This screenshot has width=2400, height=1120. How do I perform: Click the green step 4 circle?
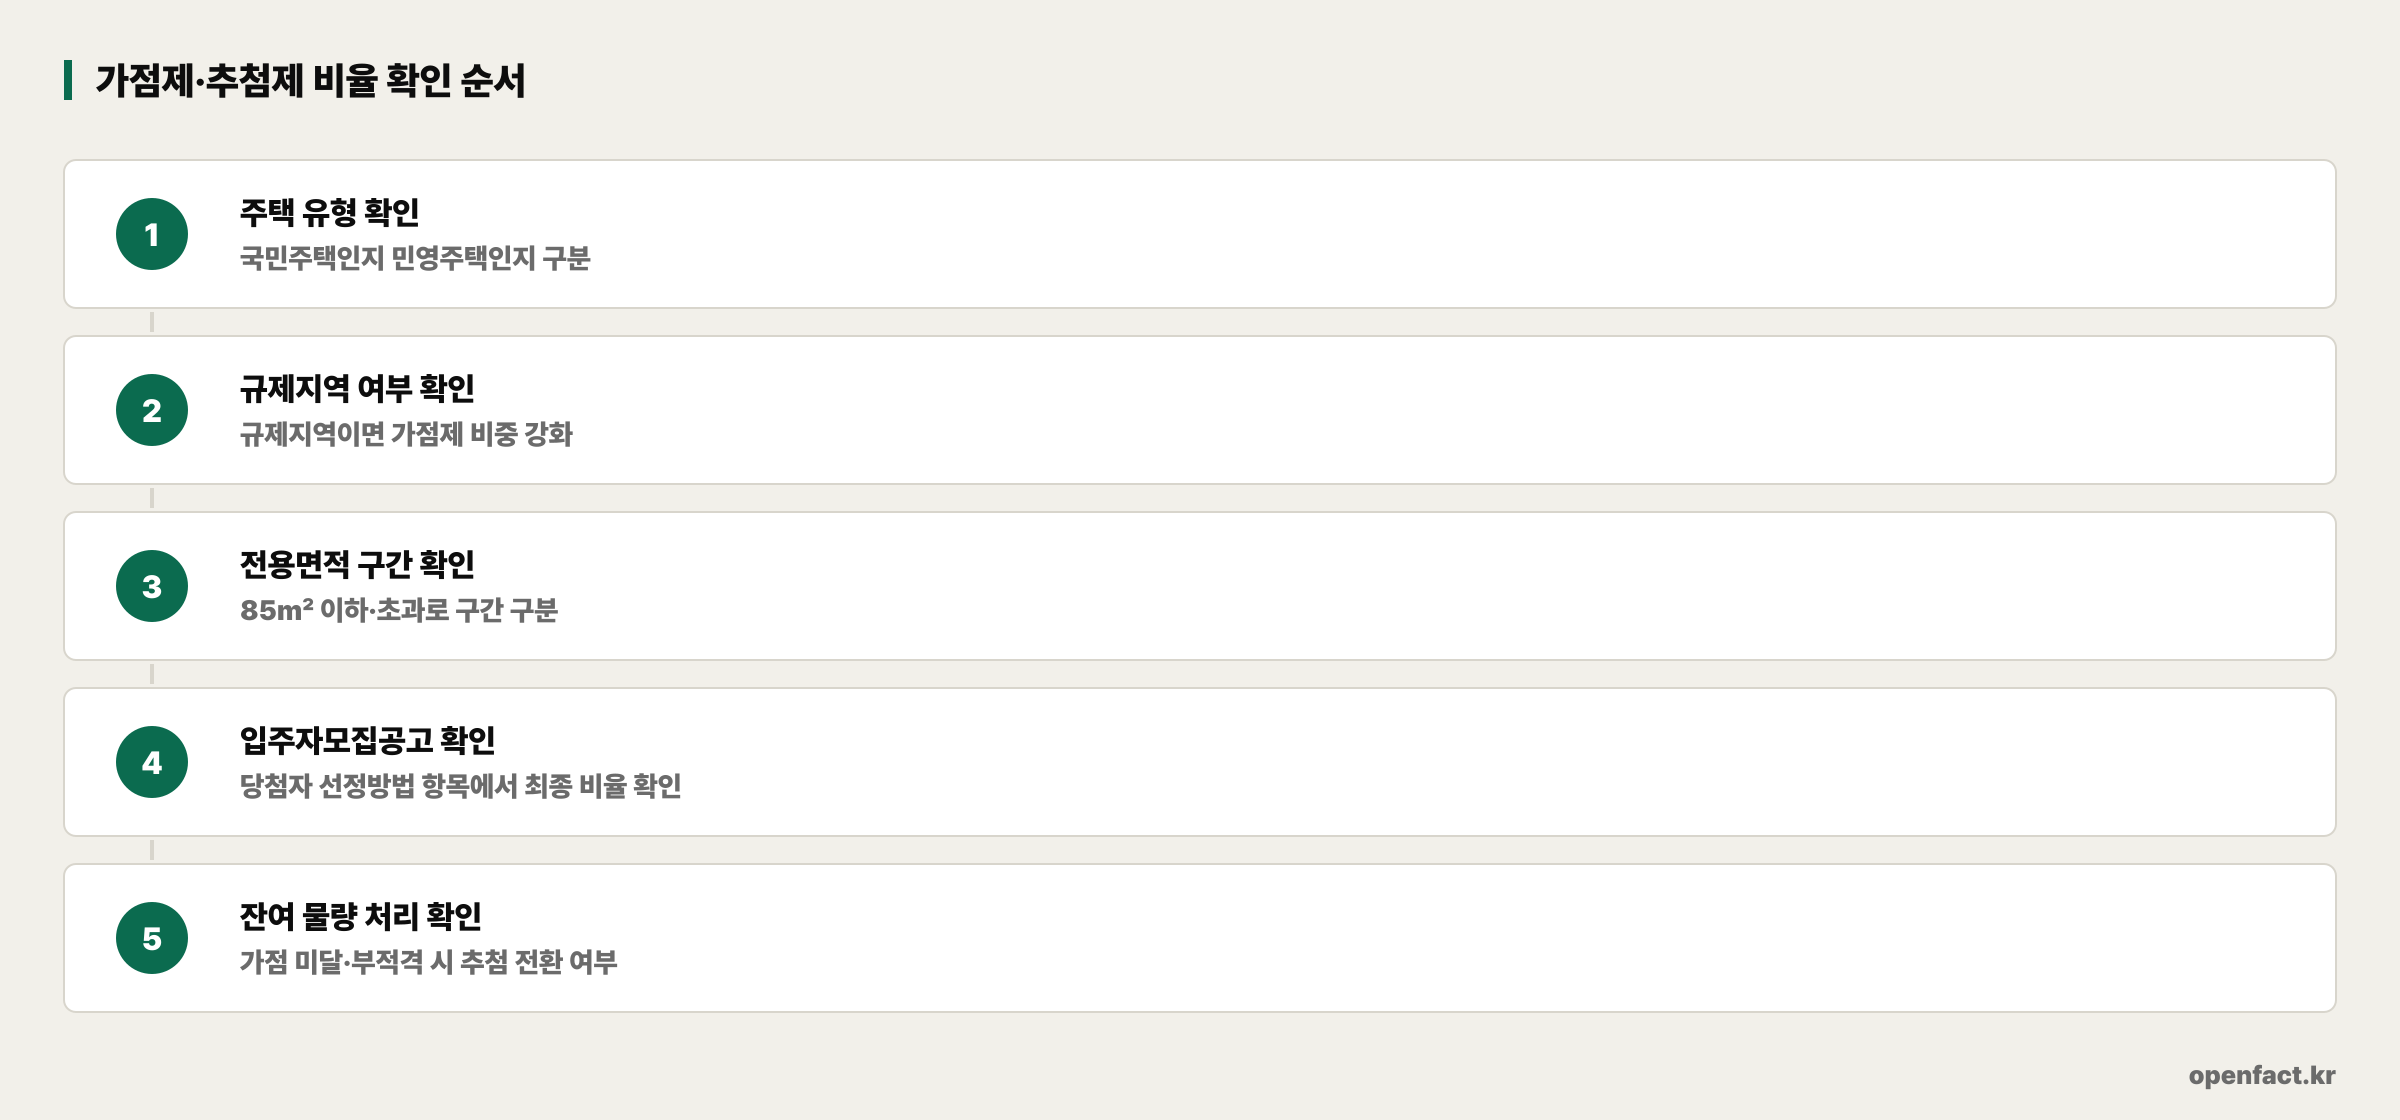tap(152, 762)
